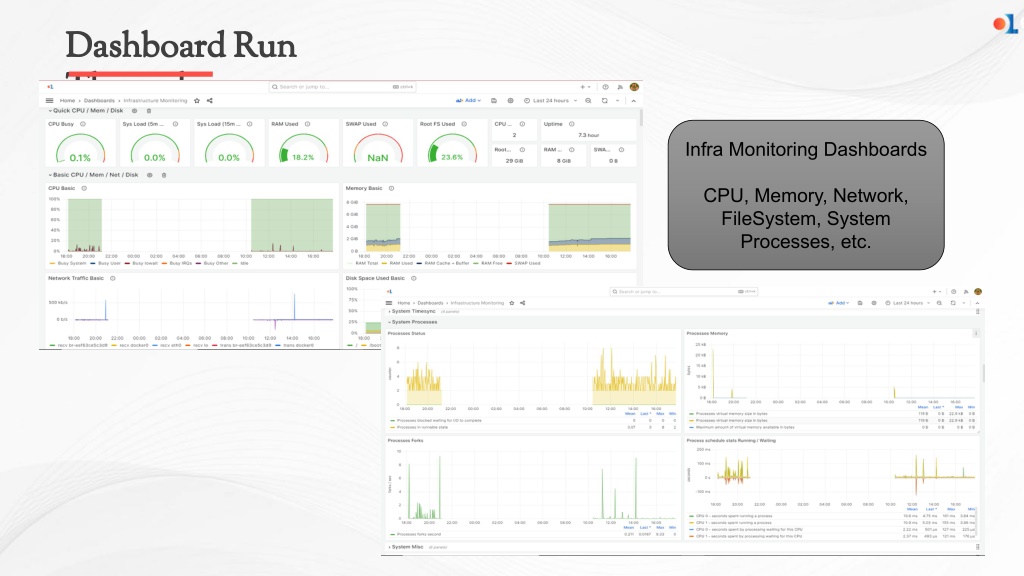Click info icon beside Root FS Used
The height and width of the screenshot is (576, 1024).
click(x=464, y=124)
